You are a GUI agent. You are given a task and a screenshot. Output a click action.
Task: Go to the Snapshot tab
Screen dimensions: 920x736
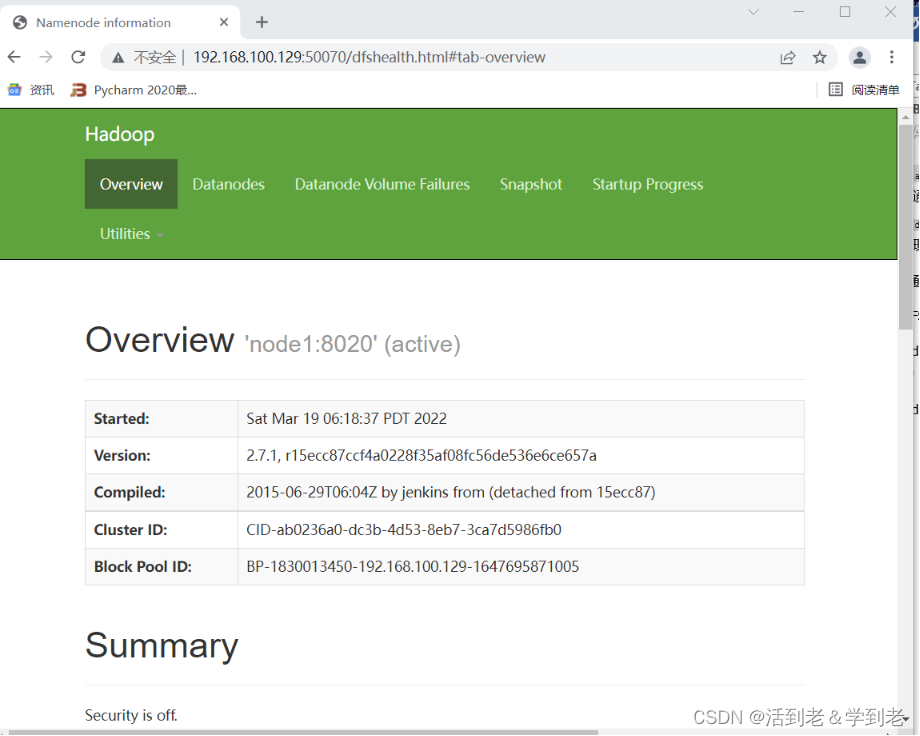click(x=530, y=184)
